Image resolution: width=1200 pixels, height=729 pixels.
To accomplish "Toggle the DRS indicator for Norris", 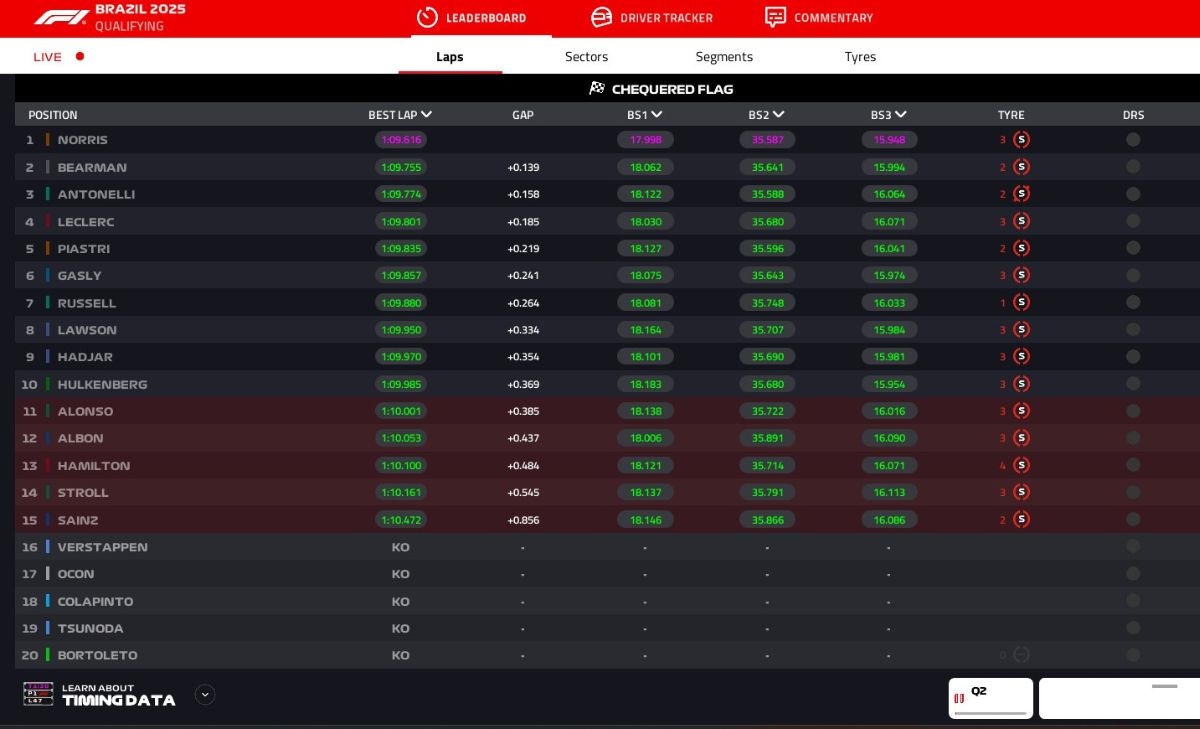I will 1134,139.
